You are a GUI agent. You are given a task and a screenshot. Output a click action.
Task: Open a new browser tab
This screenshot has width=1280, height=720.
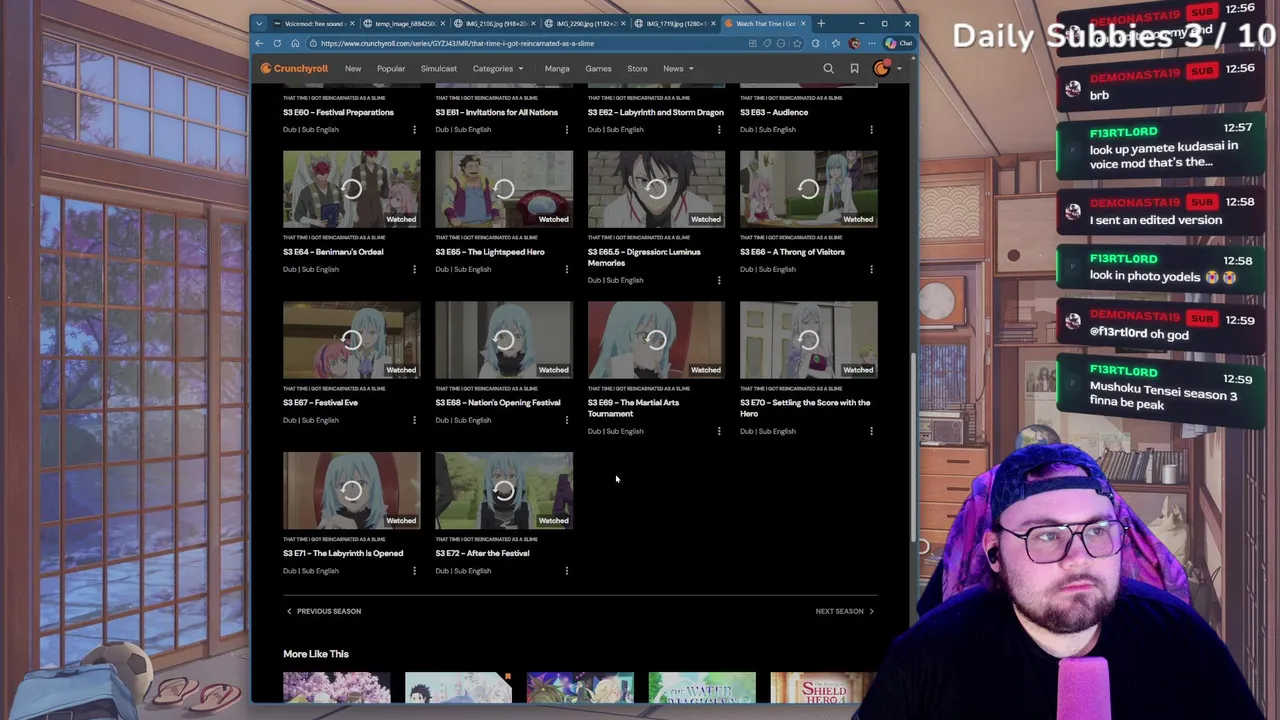(821, 23)
